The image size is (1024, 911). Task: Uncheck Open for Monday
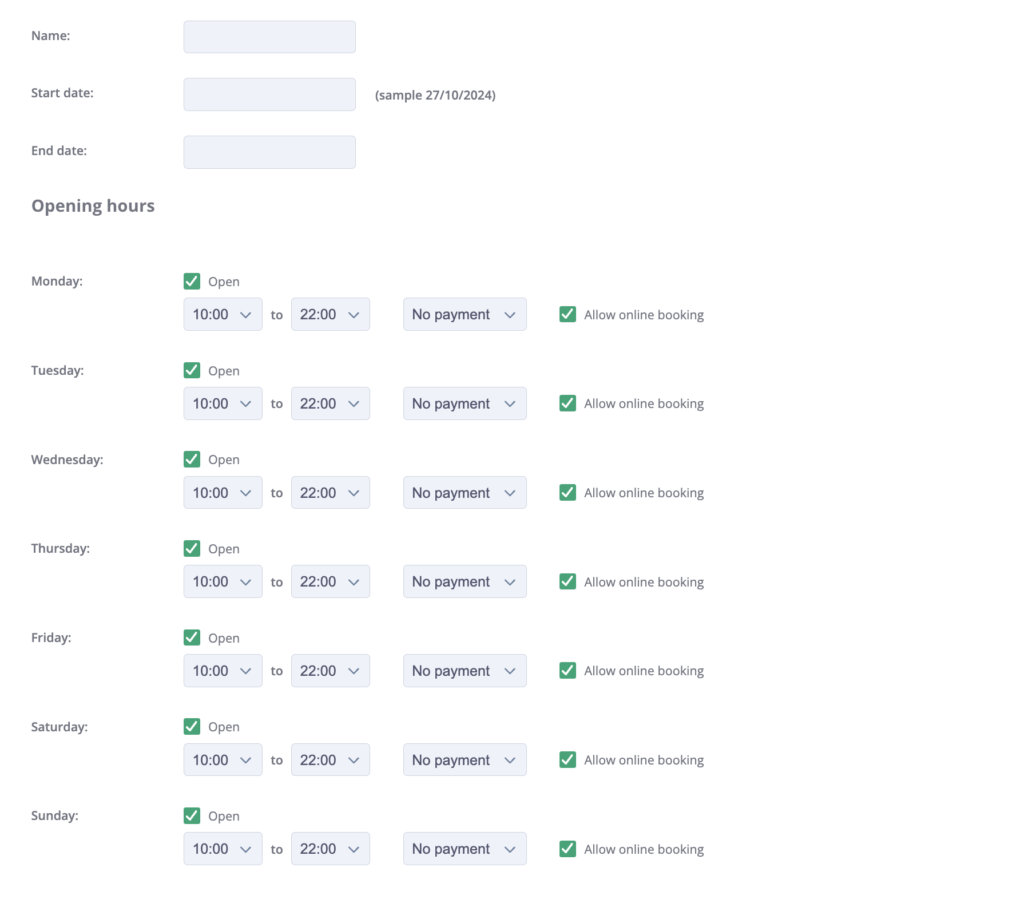pos(191,281)
